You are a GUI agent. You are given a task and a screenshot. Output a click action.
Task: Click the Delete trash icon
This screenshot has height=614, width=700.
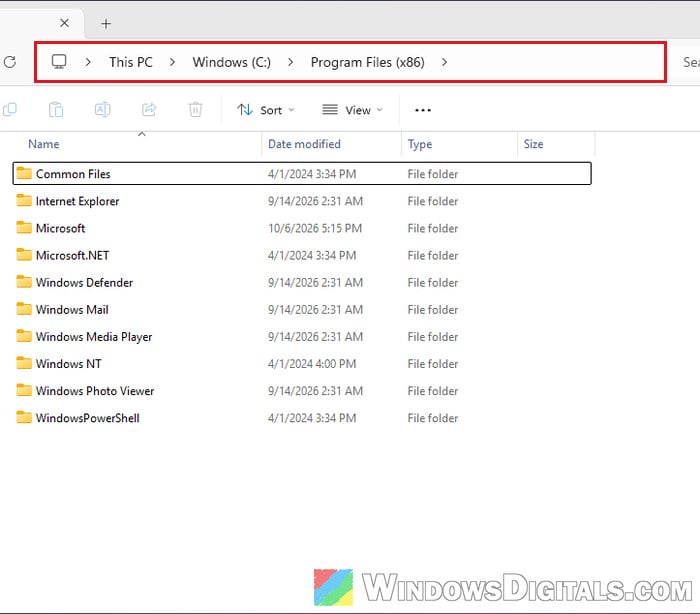tap(196, 109)
